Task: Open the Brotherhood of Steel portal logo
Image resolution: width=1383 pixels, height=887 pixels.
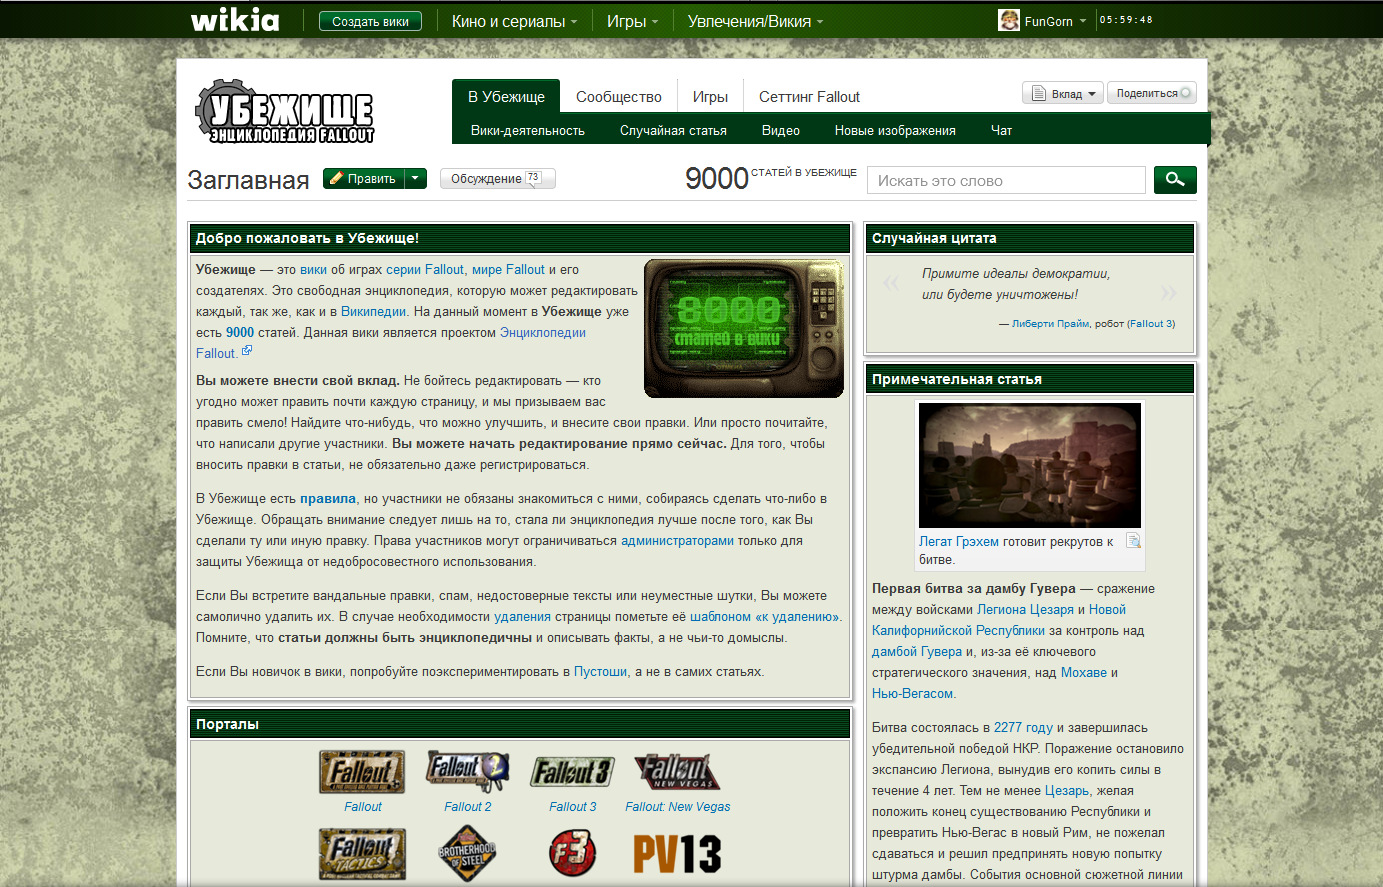Action: click(467, 854)
